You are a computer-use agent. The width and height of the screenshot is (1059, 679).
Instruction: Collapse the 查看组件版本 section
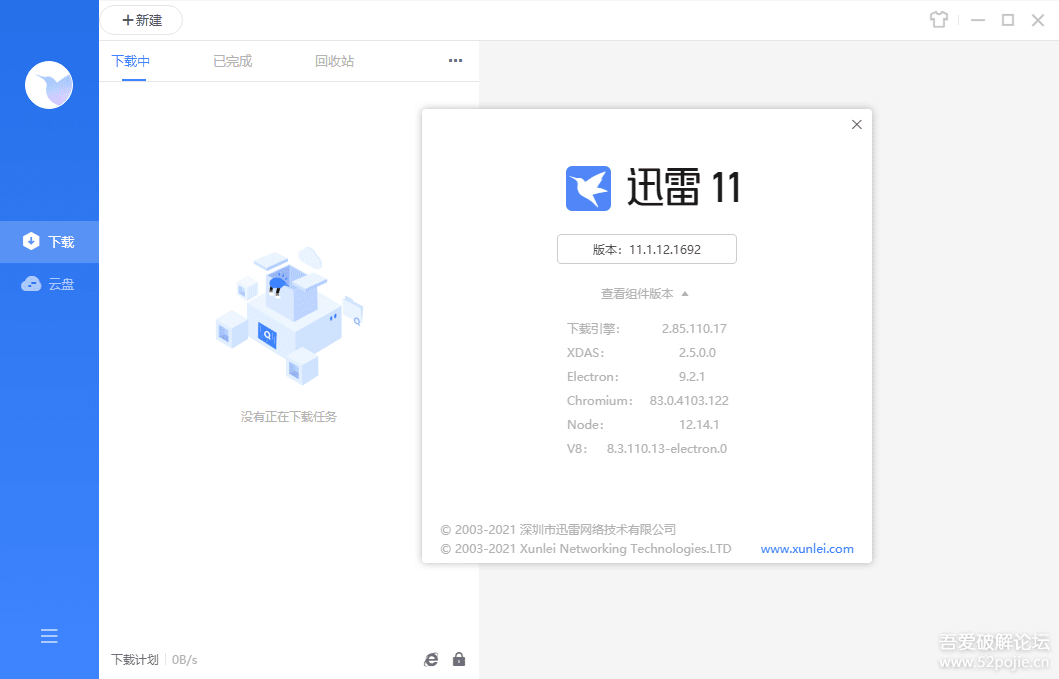(644, 294)
